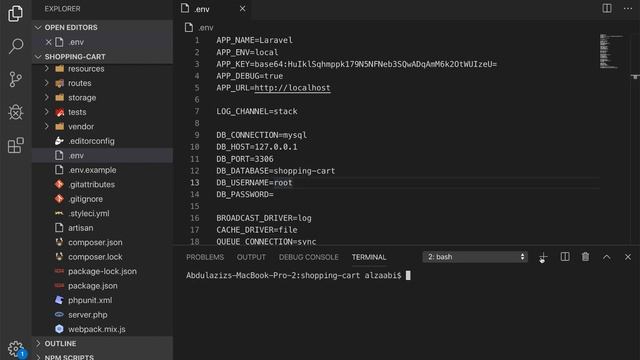The width and height of the screenshot is (640, 360).
Task: Click the CACHE_DRIVER=file line
Action: point(257,230)
